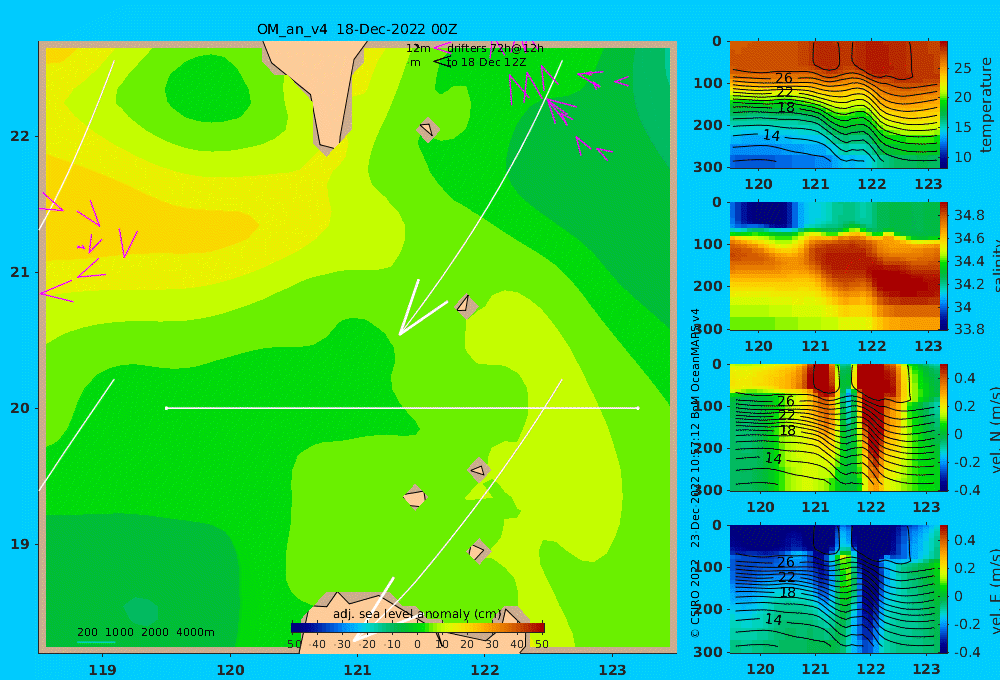Click the temperature panel's 300 depth tick
Screen dimensions: 1000x680
tap(709, 167)
